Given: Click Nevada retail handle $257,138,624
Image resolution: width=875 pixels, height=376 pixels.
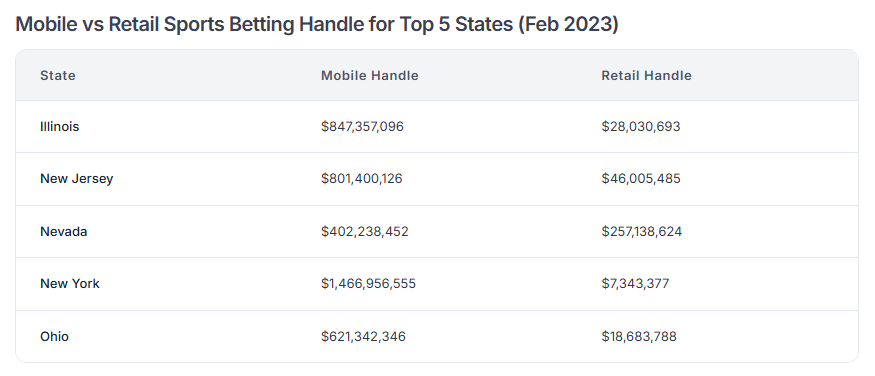Looking at the screenshot, I should point(642,232).
